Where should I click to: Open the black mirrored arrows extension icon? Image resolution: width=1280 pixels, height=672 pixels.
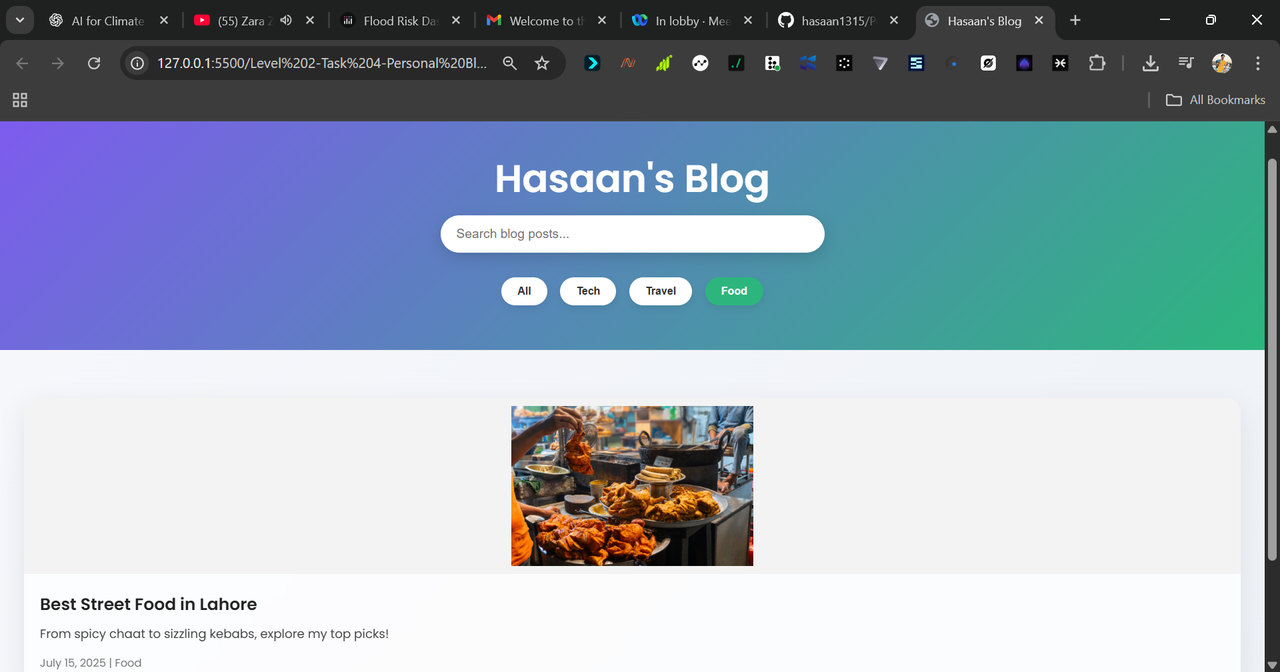pos(1060,63)
